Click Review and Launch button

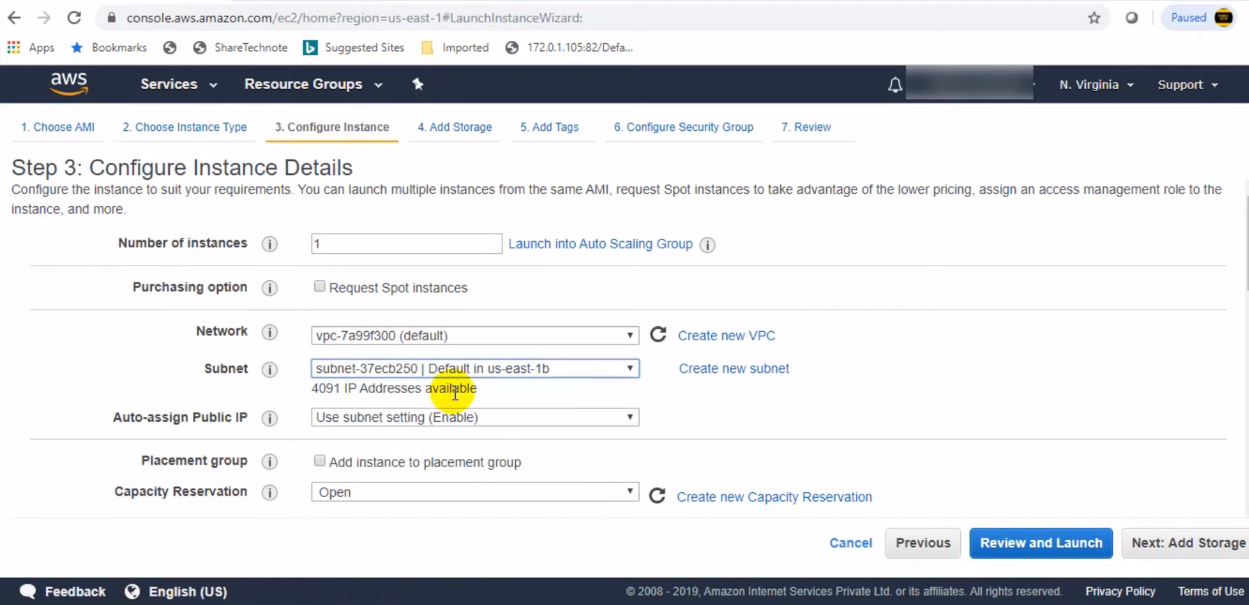click(1041, 543)
